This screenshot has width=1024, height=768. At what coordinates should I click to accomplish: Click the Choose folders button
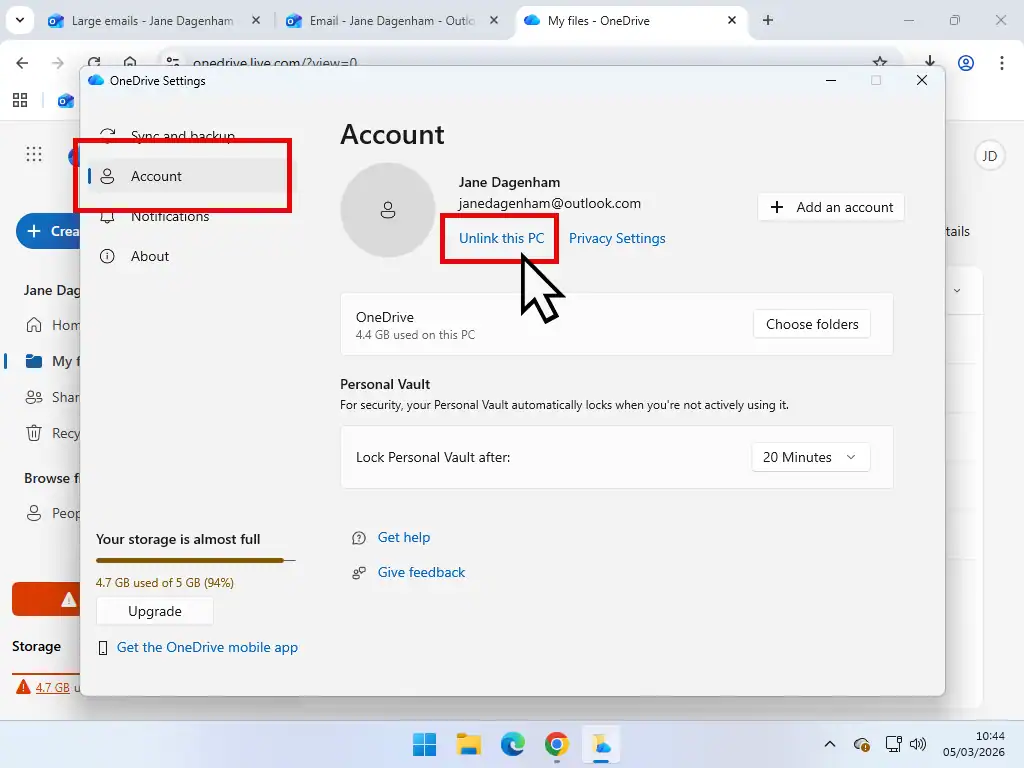tap(811, 324)
